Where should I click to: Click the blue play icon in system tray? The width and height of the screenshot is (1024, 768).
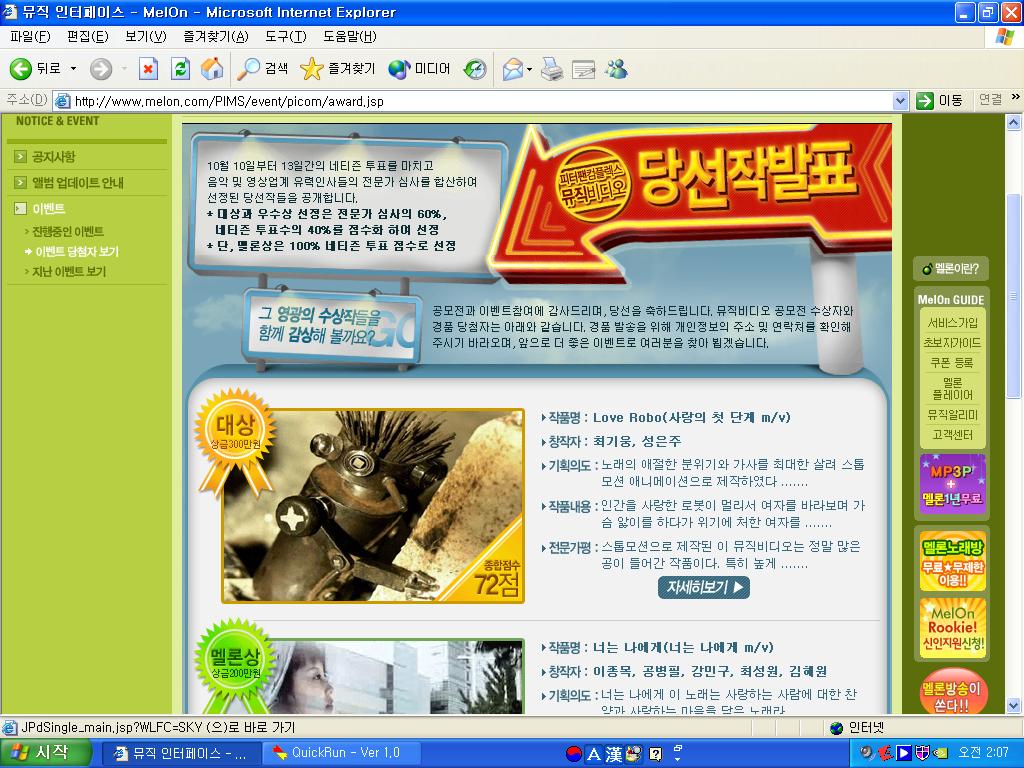[904, 754]
